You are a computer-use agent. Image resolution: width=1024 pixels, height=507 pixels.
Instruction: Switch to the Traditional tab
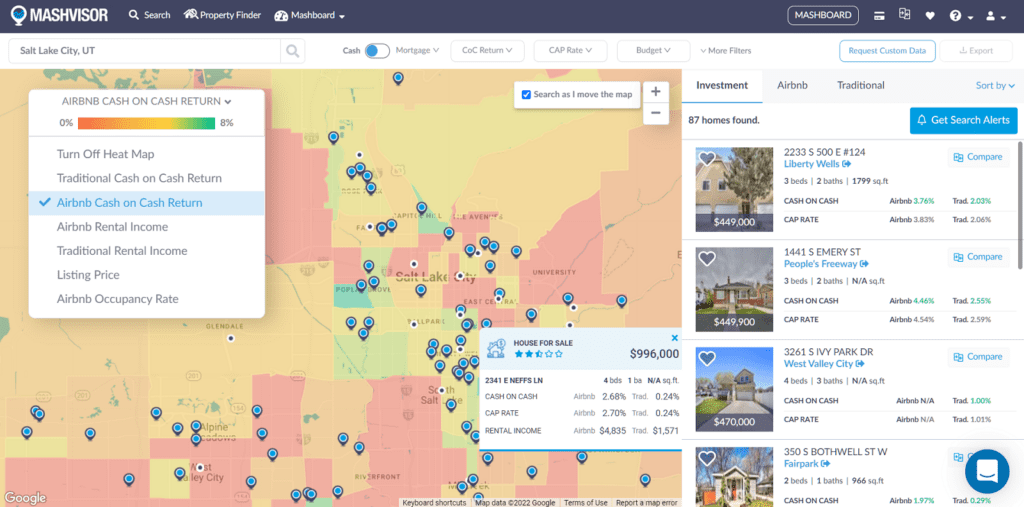pos(861,86)
